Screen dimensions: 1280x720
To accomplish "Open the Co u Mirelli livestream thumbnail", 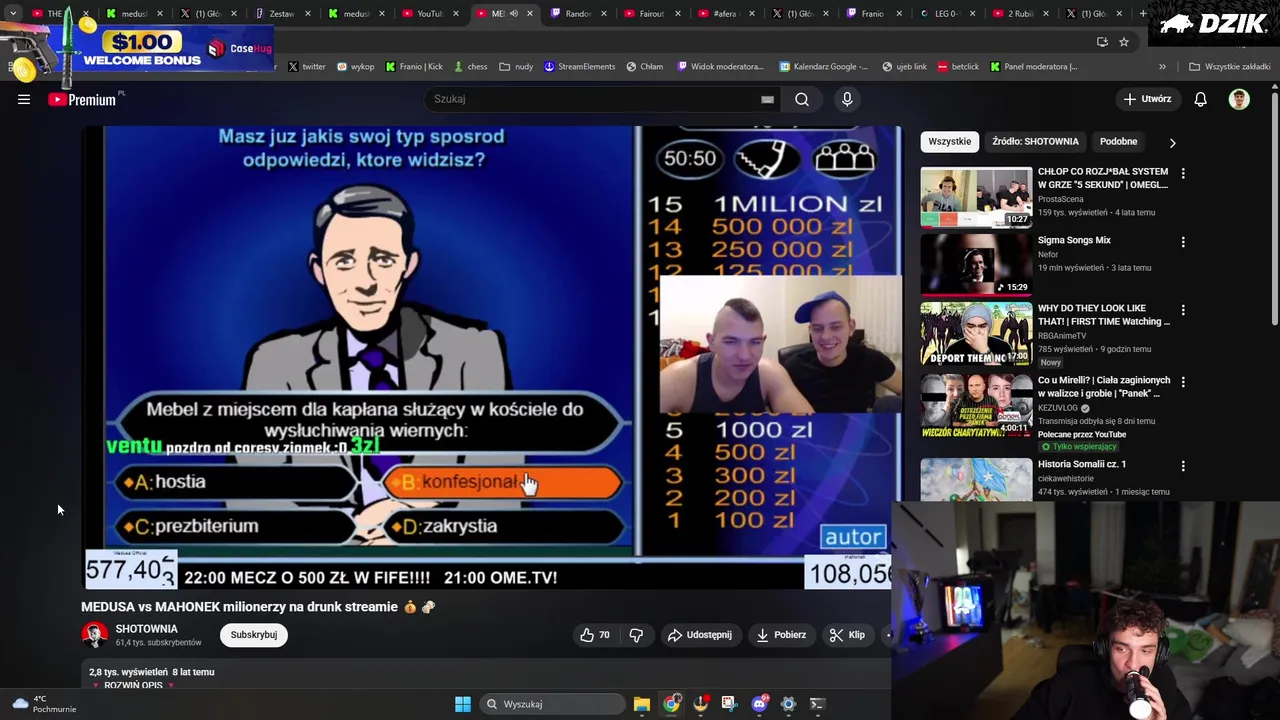I will pyautogui.click(x=976, y=405).
